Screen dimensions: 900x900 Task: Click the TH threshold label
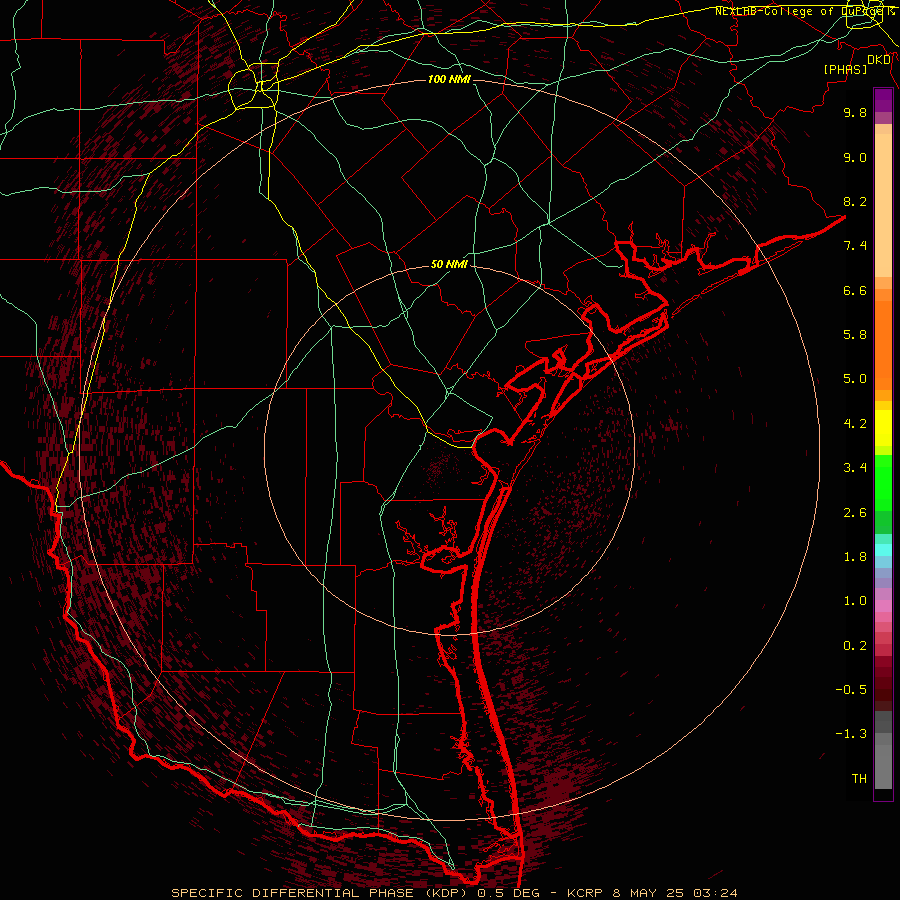pos(859,779)
